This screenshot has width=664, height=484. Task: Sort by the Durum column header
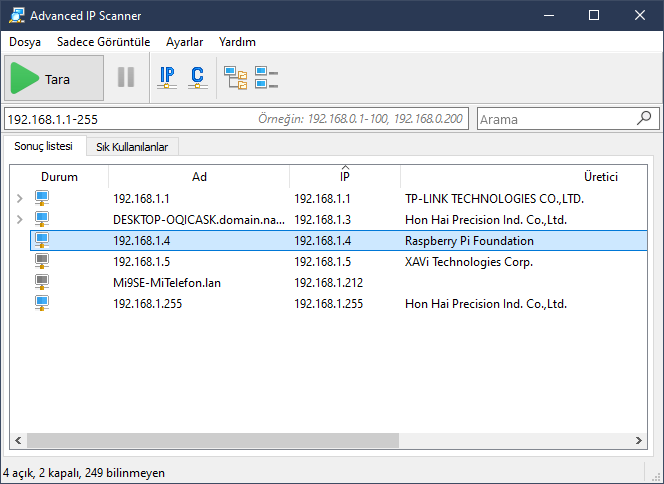(59, 177)
